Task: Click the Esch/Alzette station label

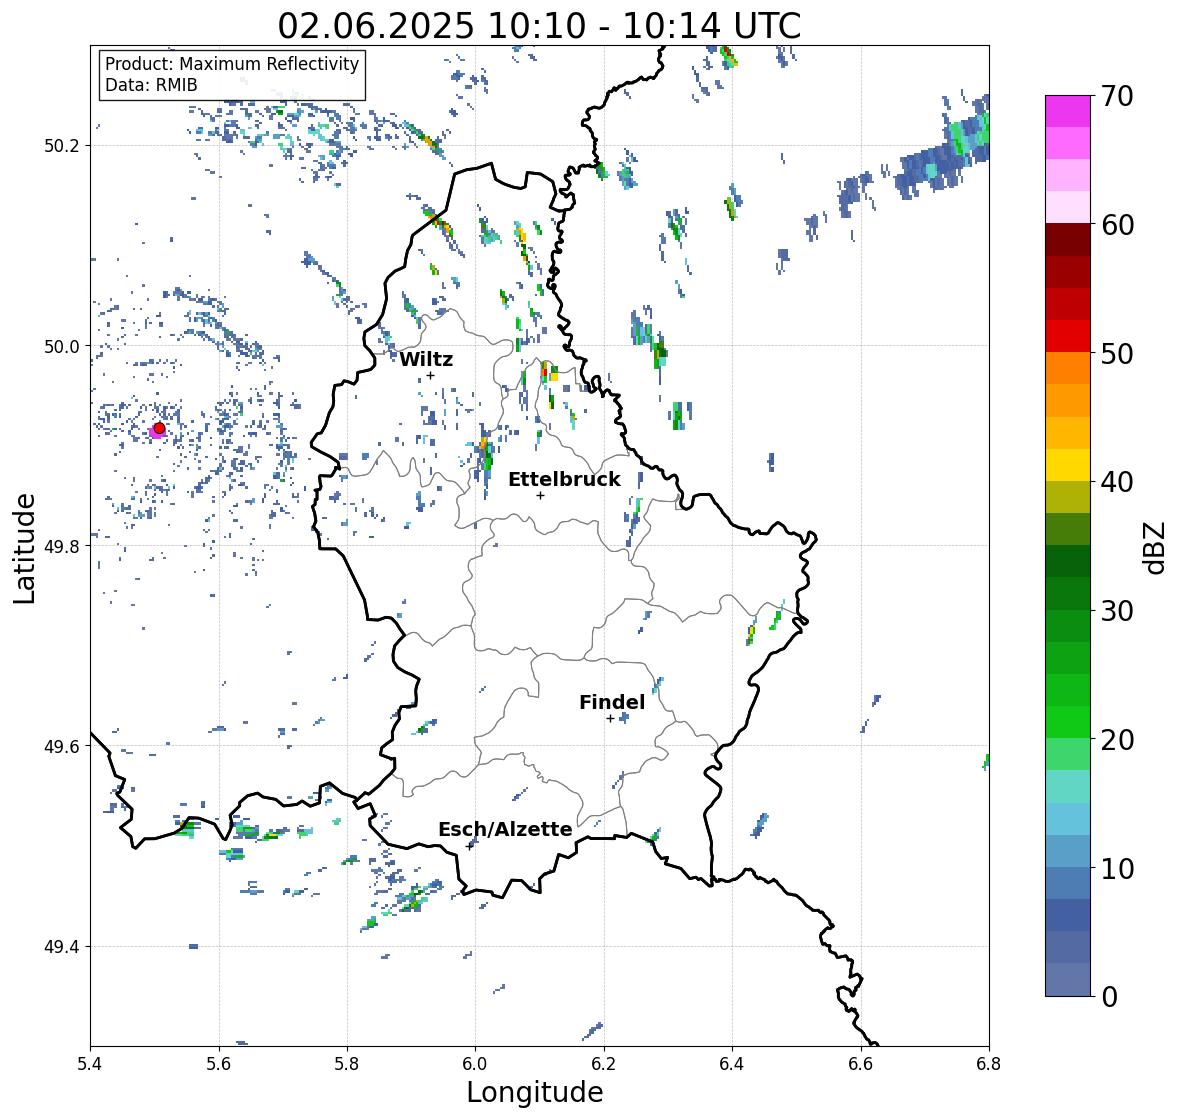Action: pyautogui.click(x=505, y=829)
